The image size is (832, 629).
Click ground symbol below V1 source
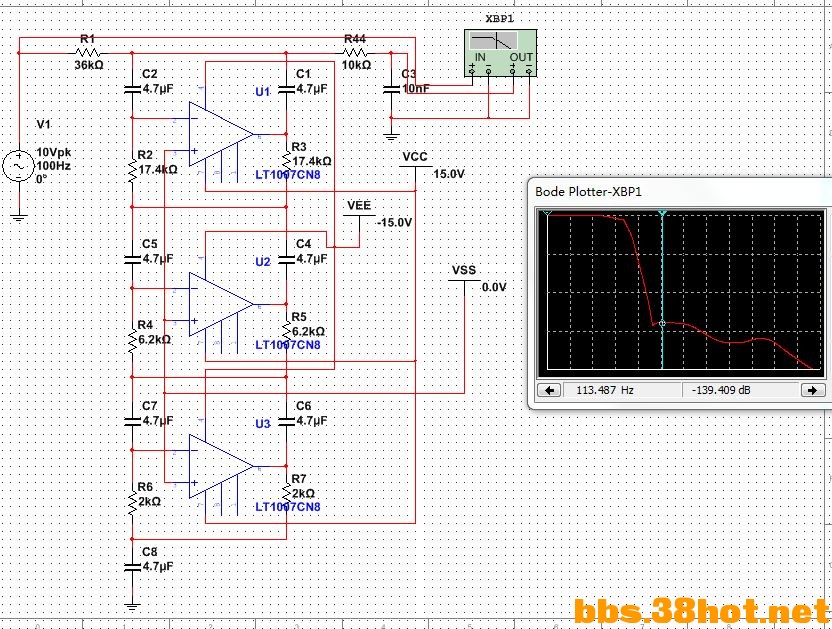click(19, 217)
